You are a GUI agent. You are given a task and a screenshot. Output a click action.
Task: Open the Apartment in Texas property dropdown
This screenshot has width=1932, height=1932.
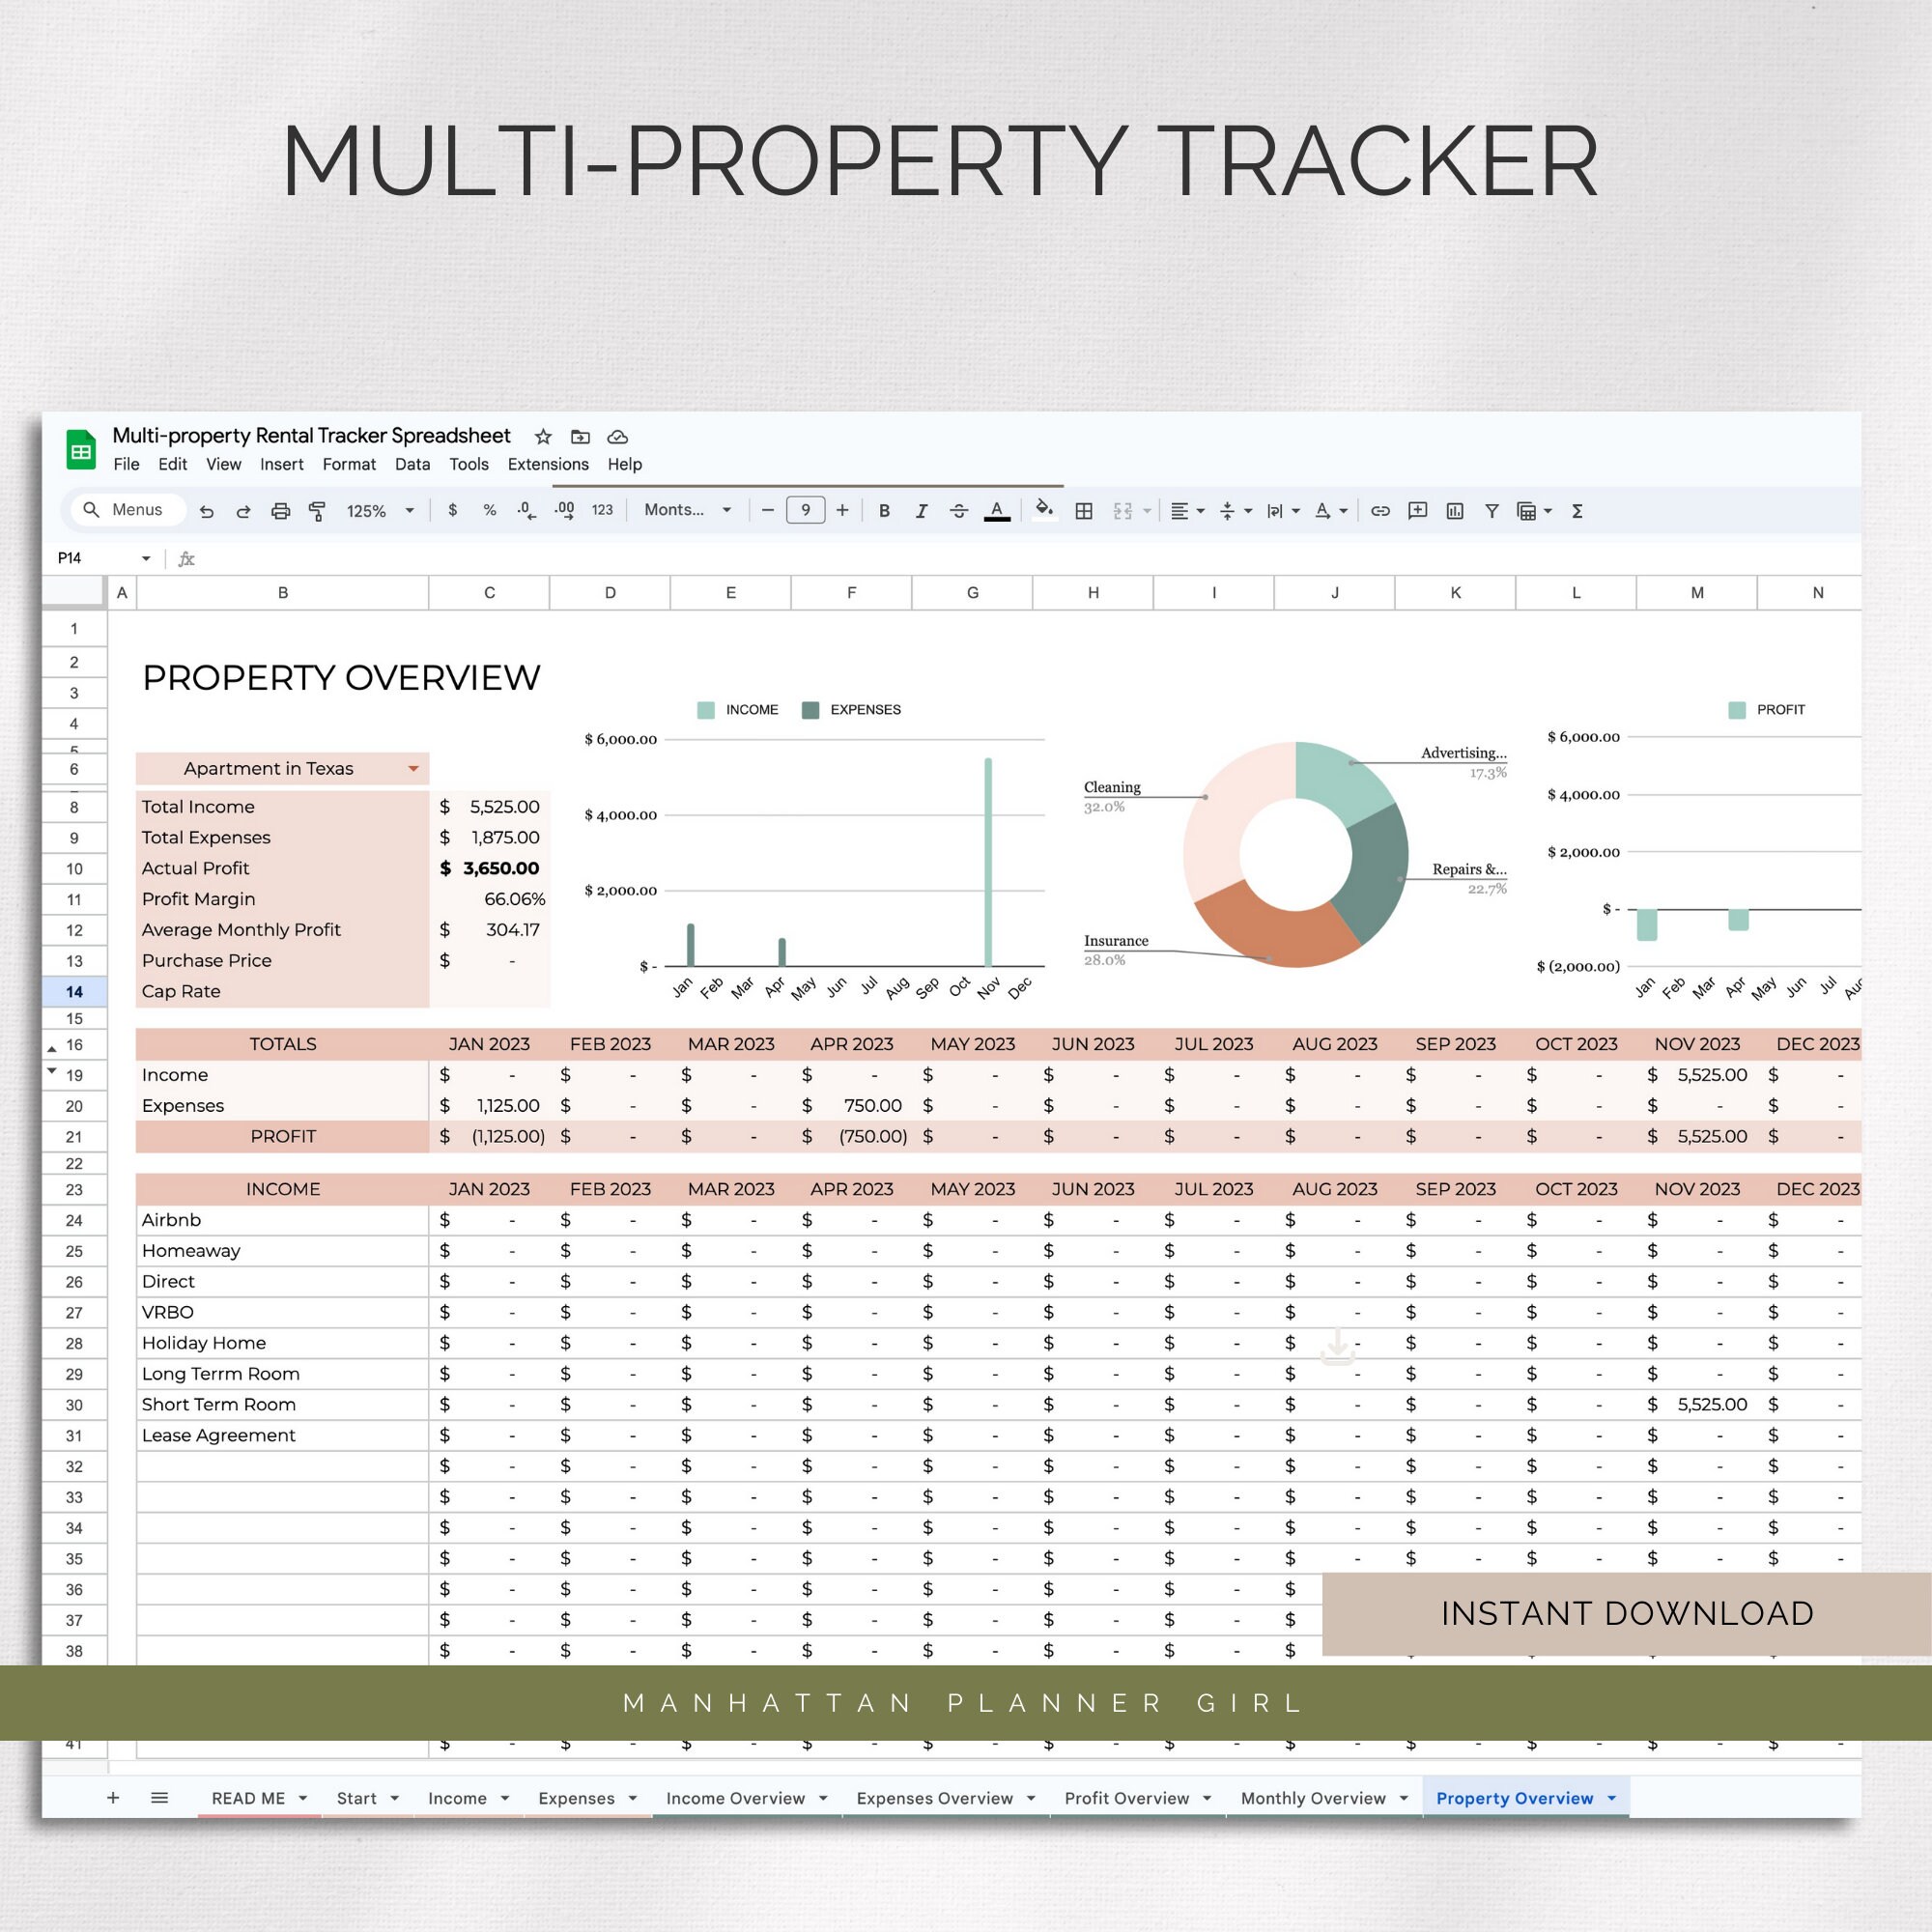pos(414,768)
